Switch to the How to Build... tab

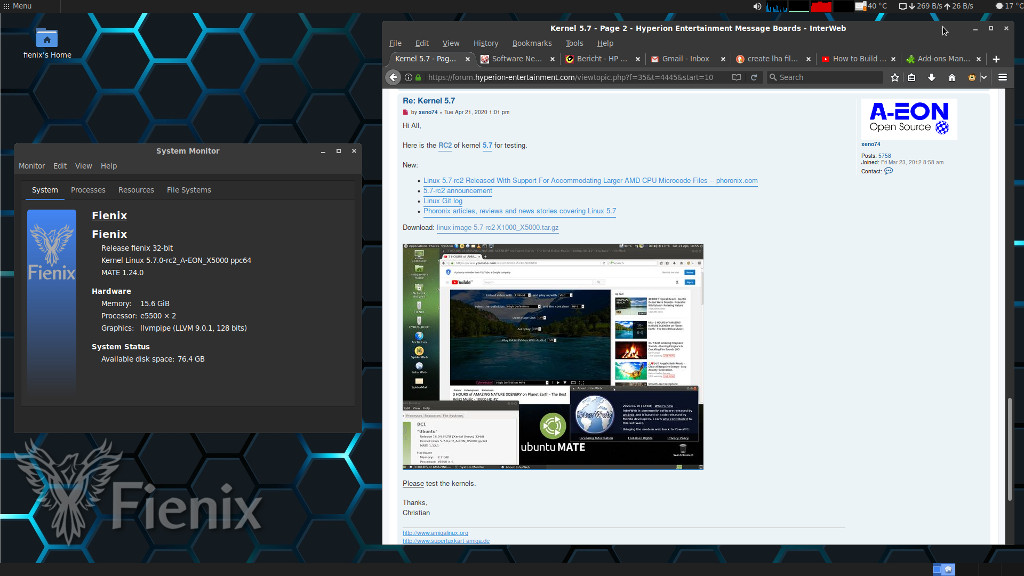tap(857, 59)
